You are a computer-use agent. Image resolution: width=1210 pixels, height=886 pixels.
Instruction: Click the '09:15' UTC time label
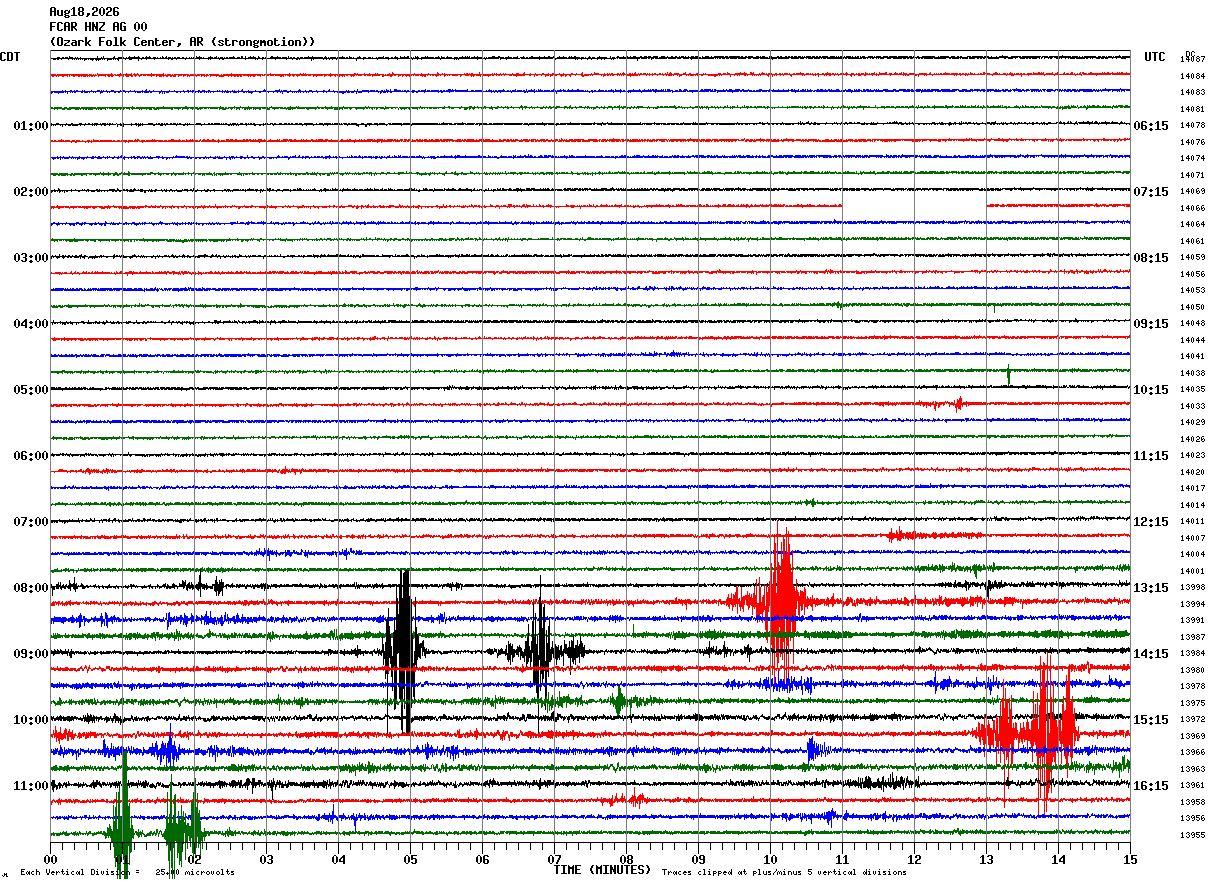[1151, 324]
